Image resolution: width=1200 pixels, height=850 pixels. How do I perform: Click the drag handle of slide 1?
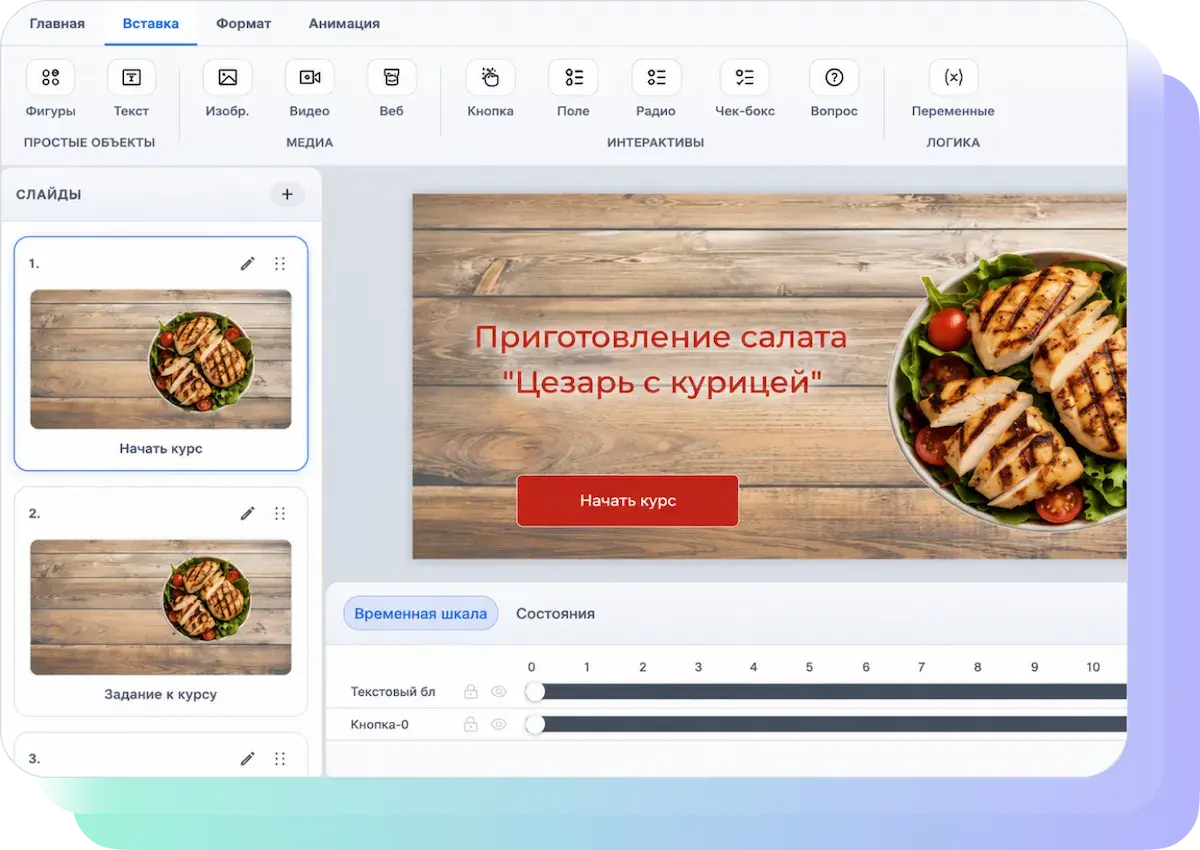(x=280, y=263)
